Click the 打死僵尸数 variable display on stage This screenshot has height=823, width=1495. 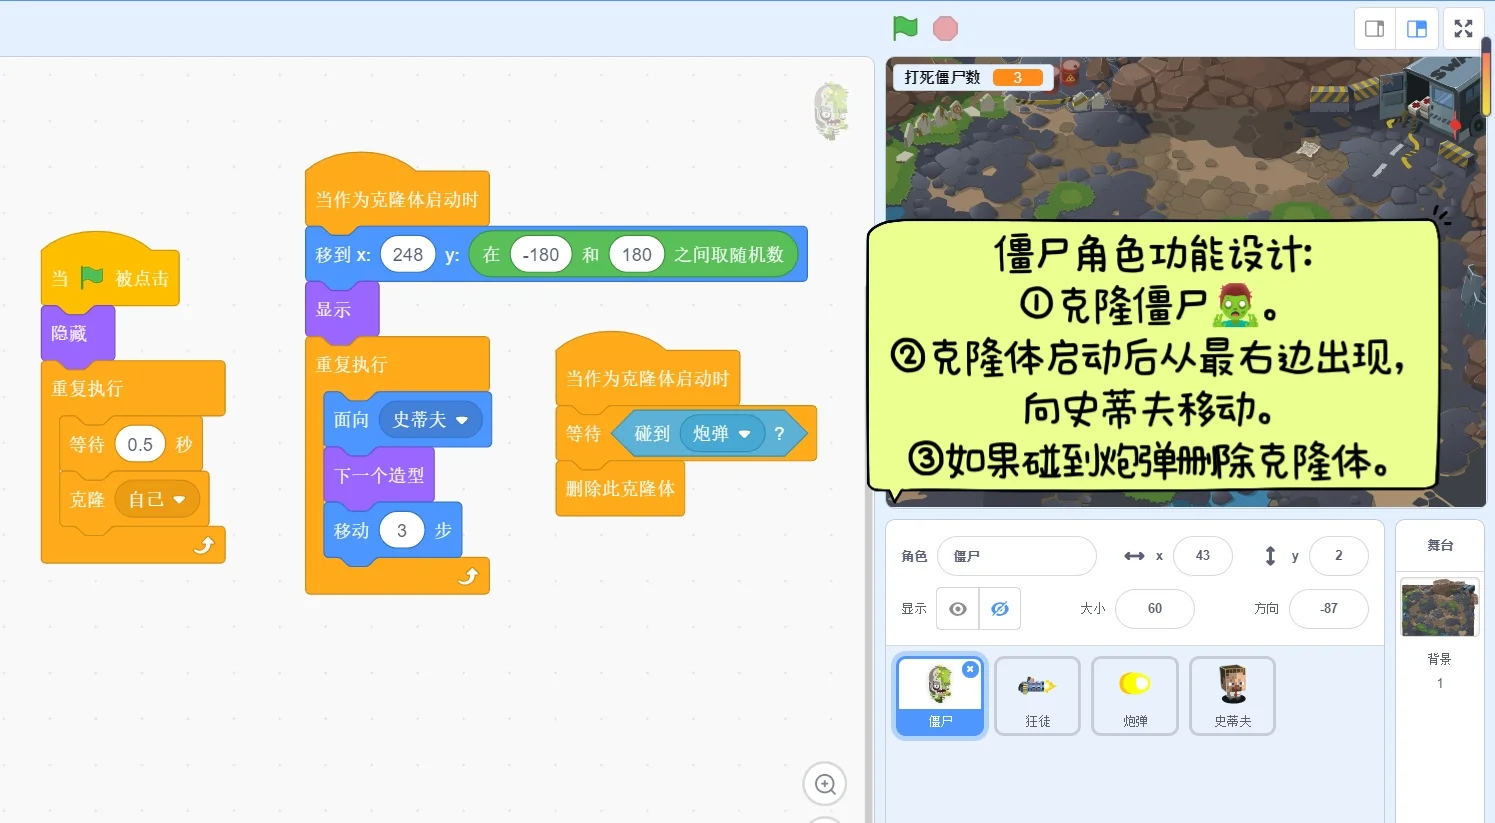point(971,76)
